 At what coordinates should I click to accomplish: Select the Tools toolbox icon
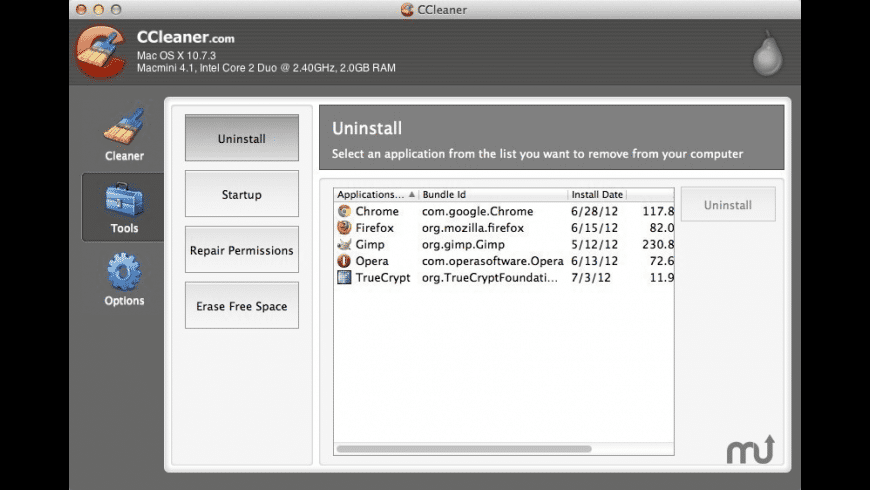pos(124,199)
